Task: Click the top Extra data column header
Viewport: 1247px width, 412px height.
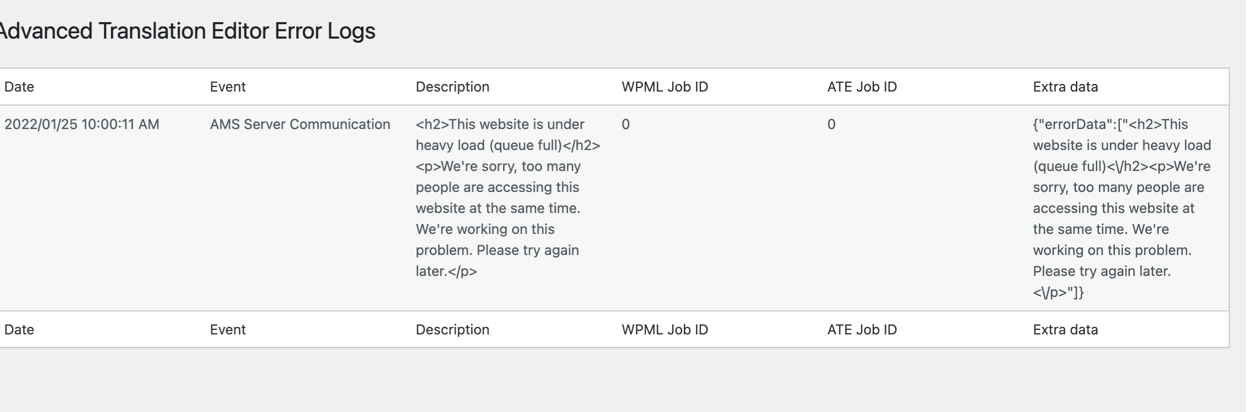Action: click(x=1065, y=87)
